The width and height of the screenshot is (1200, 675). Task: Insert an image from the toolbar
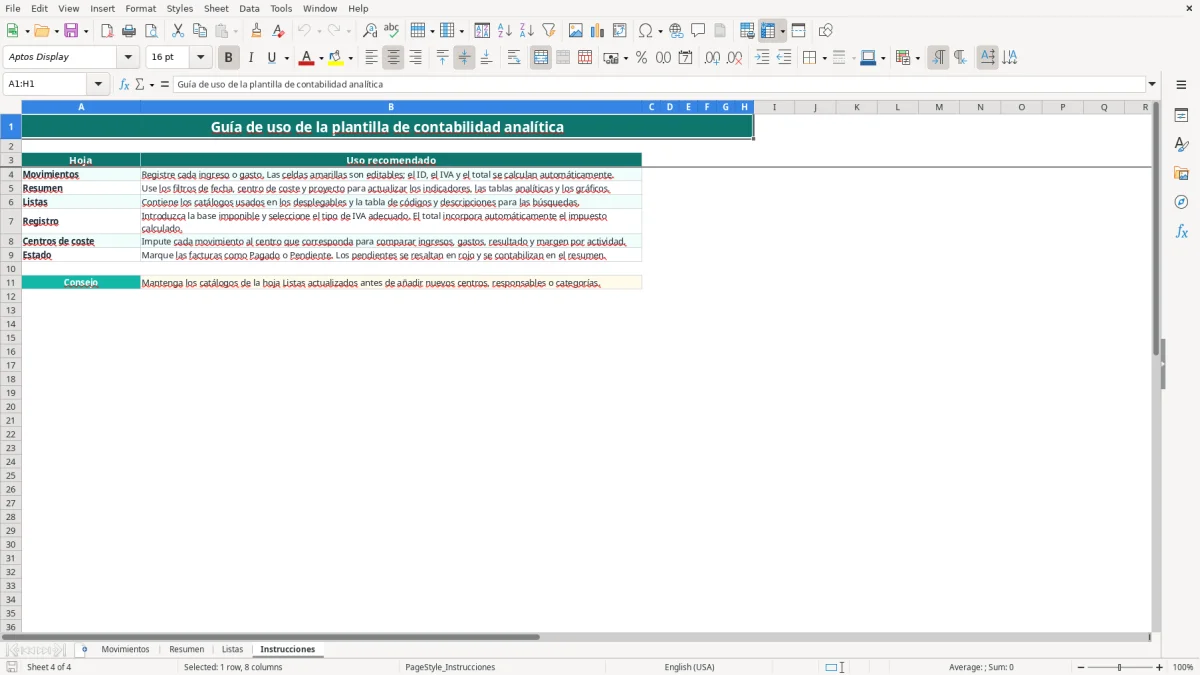point(576,31)
